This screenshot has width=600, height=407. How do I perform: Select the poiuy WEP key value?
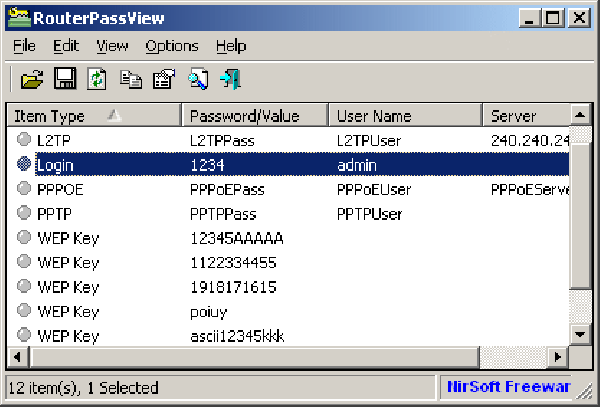pyautogui.click(x=209, y=312)
